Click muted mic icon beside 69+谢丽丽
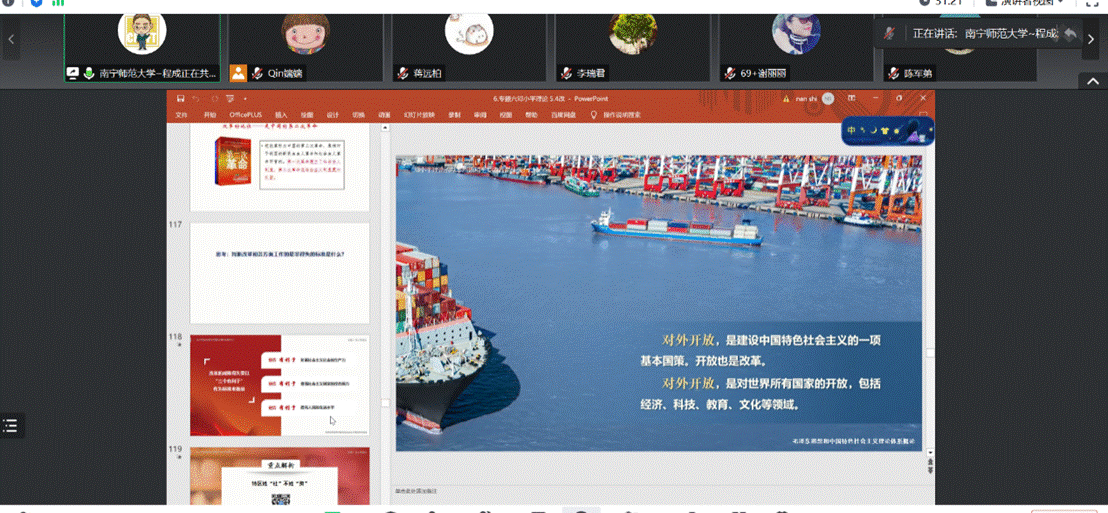The height and width of the screenshot is (513, 1108). coord(730,73)
